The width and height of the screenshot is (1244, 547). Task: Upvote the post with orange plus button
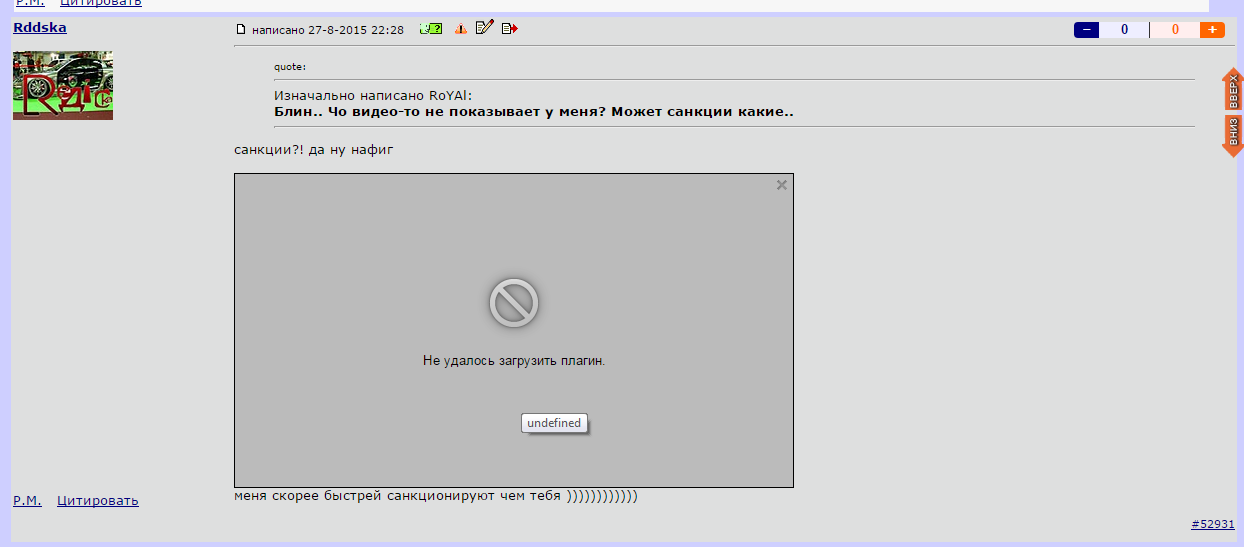1213,30
